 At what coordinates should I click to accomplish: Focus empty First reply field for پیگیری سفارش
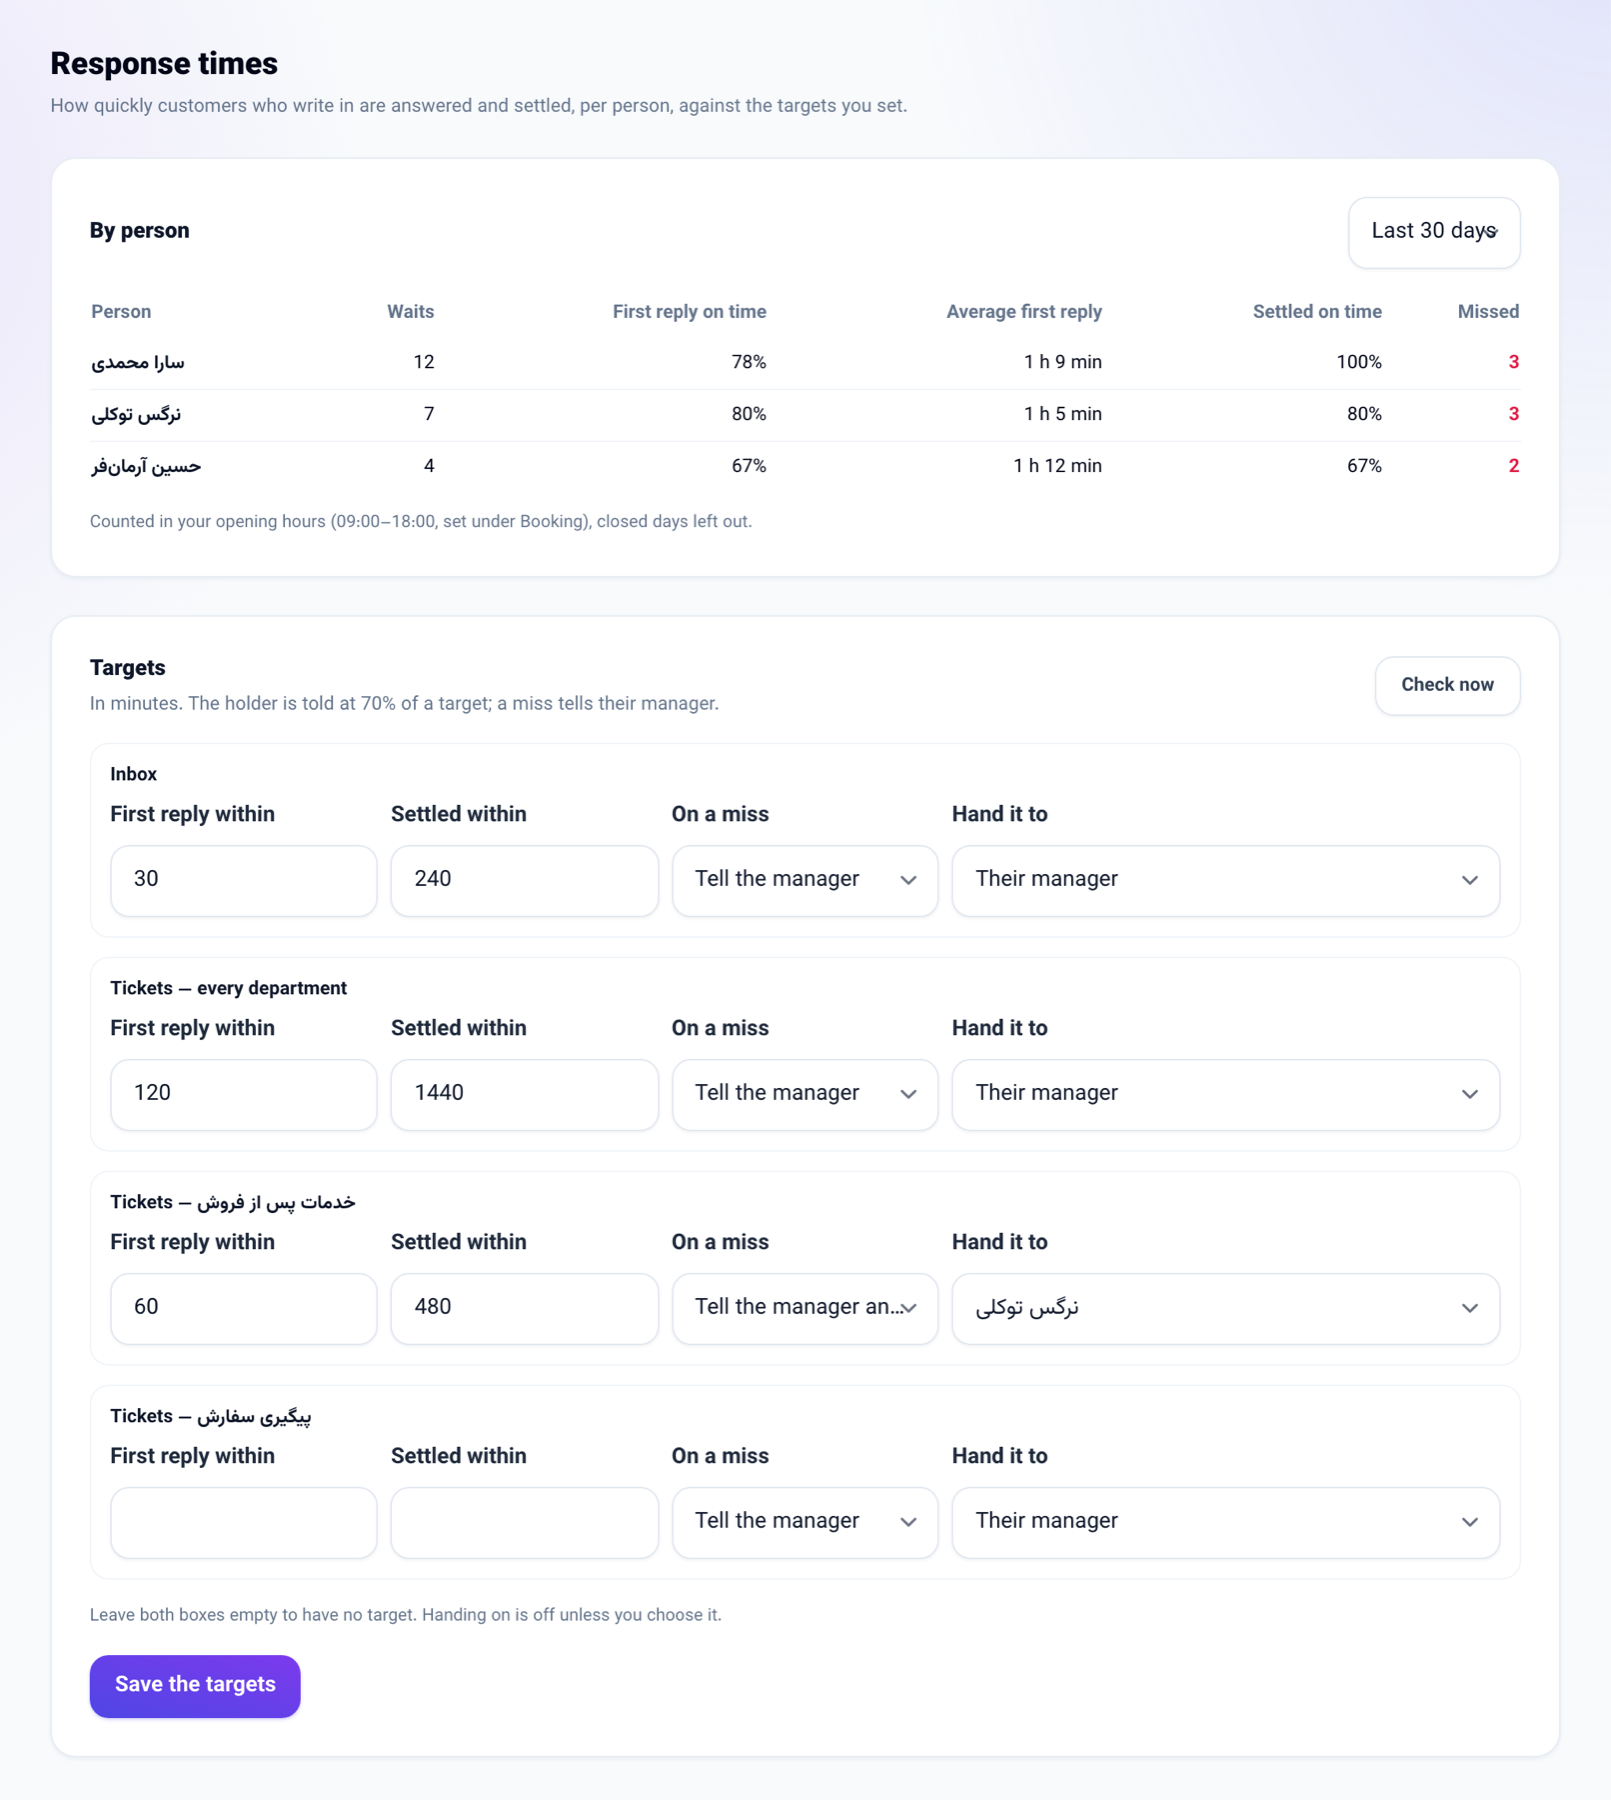[244, 1522]
